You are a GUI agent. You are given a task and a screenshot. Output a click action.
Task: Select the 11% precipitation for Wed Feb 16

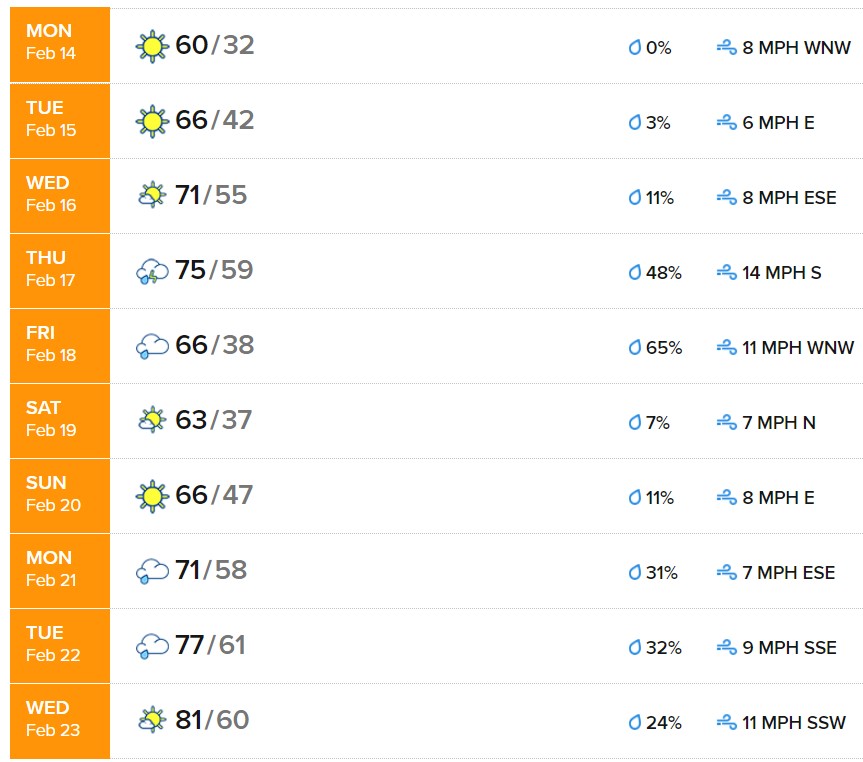pyautogui.click(x=660, y=198)
